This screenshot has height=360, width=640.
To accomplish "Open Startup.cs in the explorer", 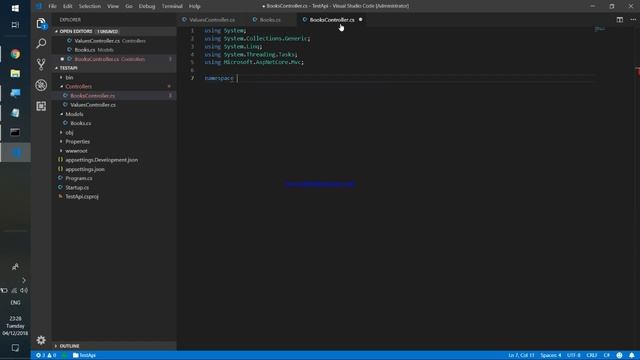I will point(77,187).
